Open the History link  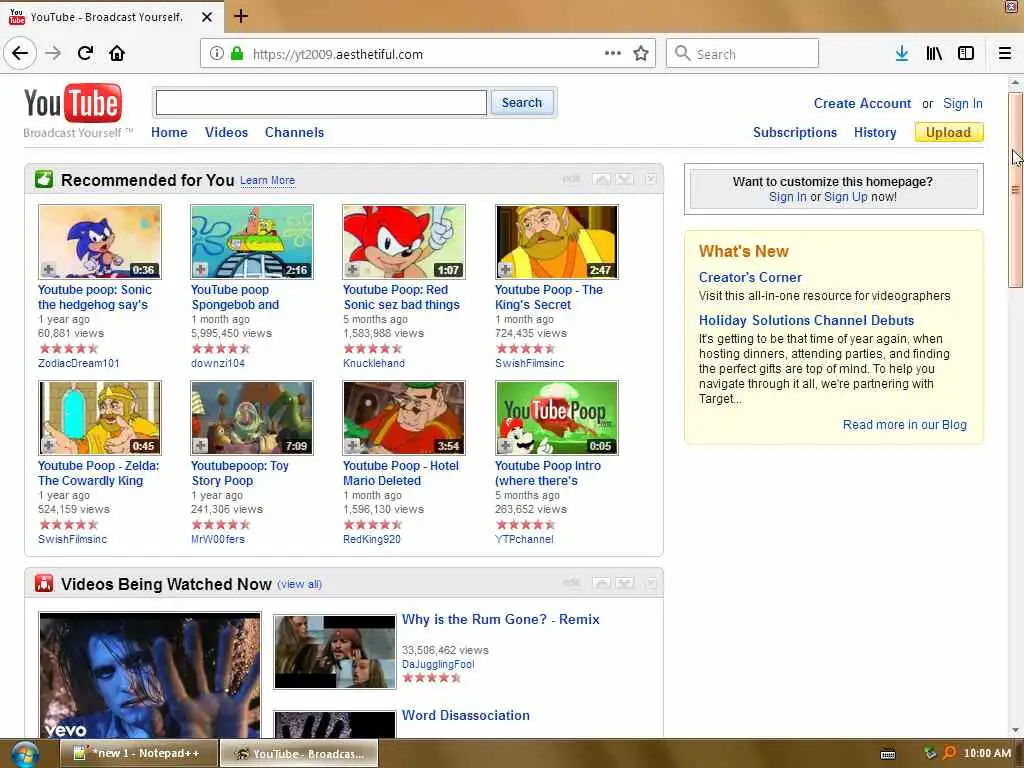tap(875, 133)
